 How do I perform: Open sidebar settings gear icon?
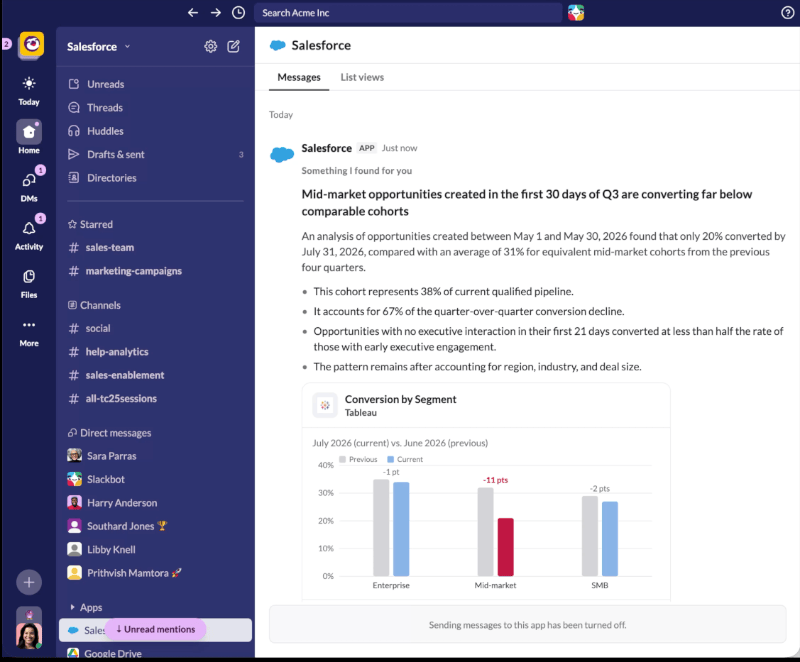211,46
